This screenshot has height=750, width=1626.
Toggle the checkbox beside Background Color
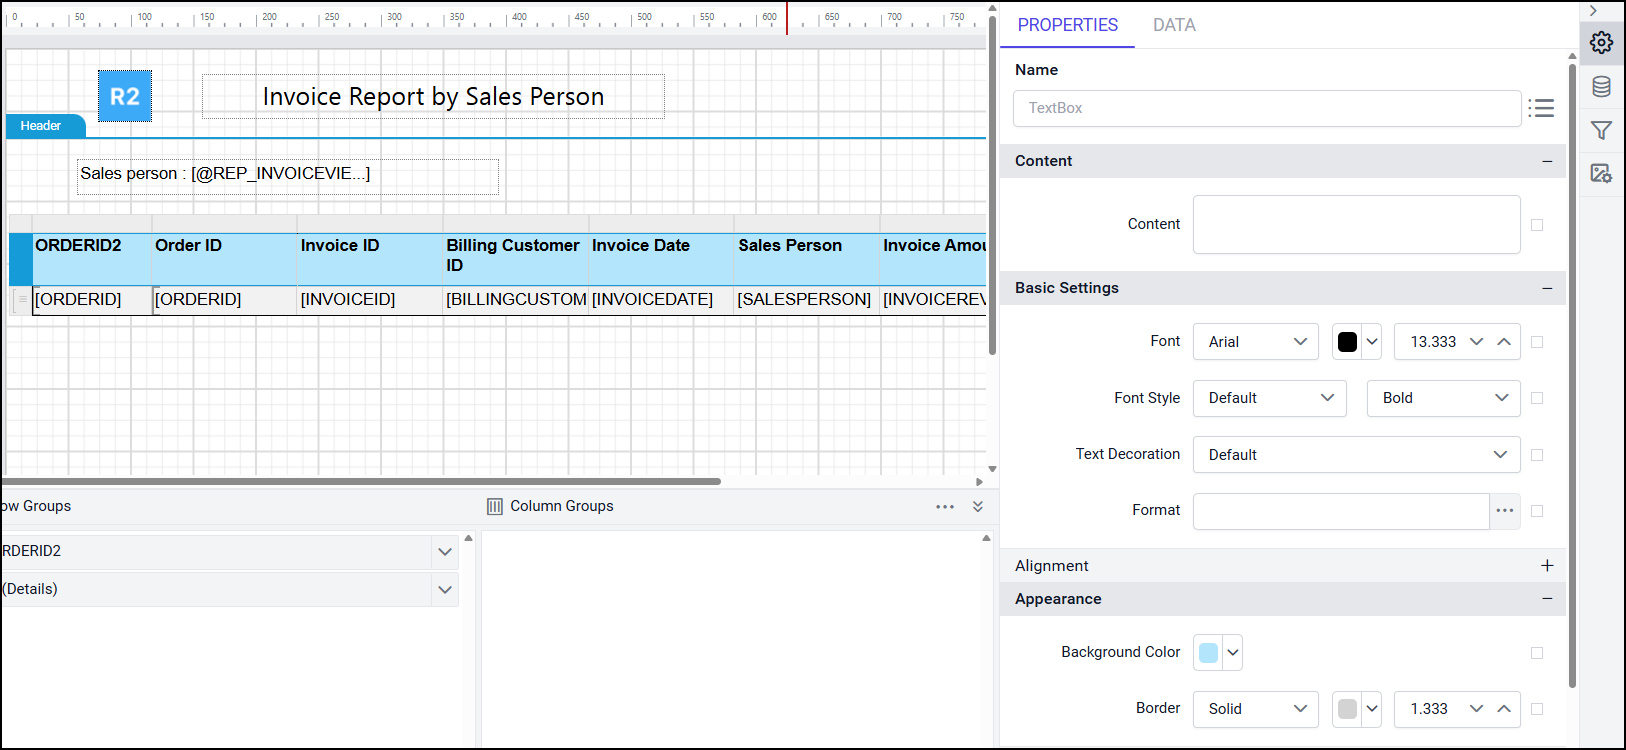tap(1537, 653)
